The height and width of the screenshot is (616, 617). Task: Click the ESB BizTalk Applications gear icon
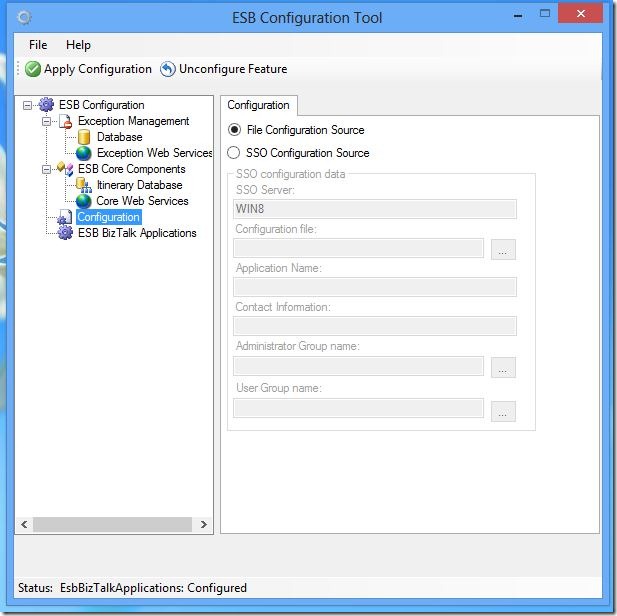click(x=65, y=233)
